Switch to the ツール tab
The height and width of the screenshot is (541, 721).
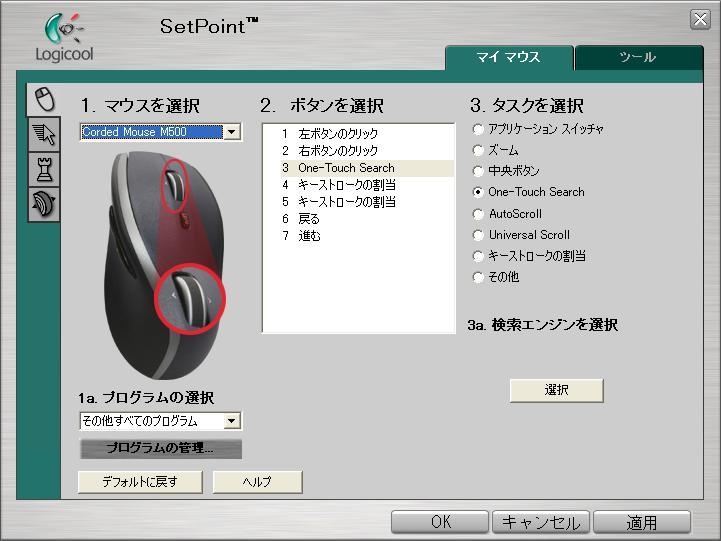(x=639, y=57)
